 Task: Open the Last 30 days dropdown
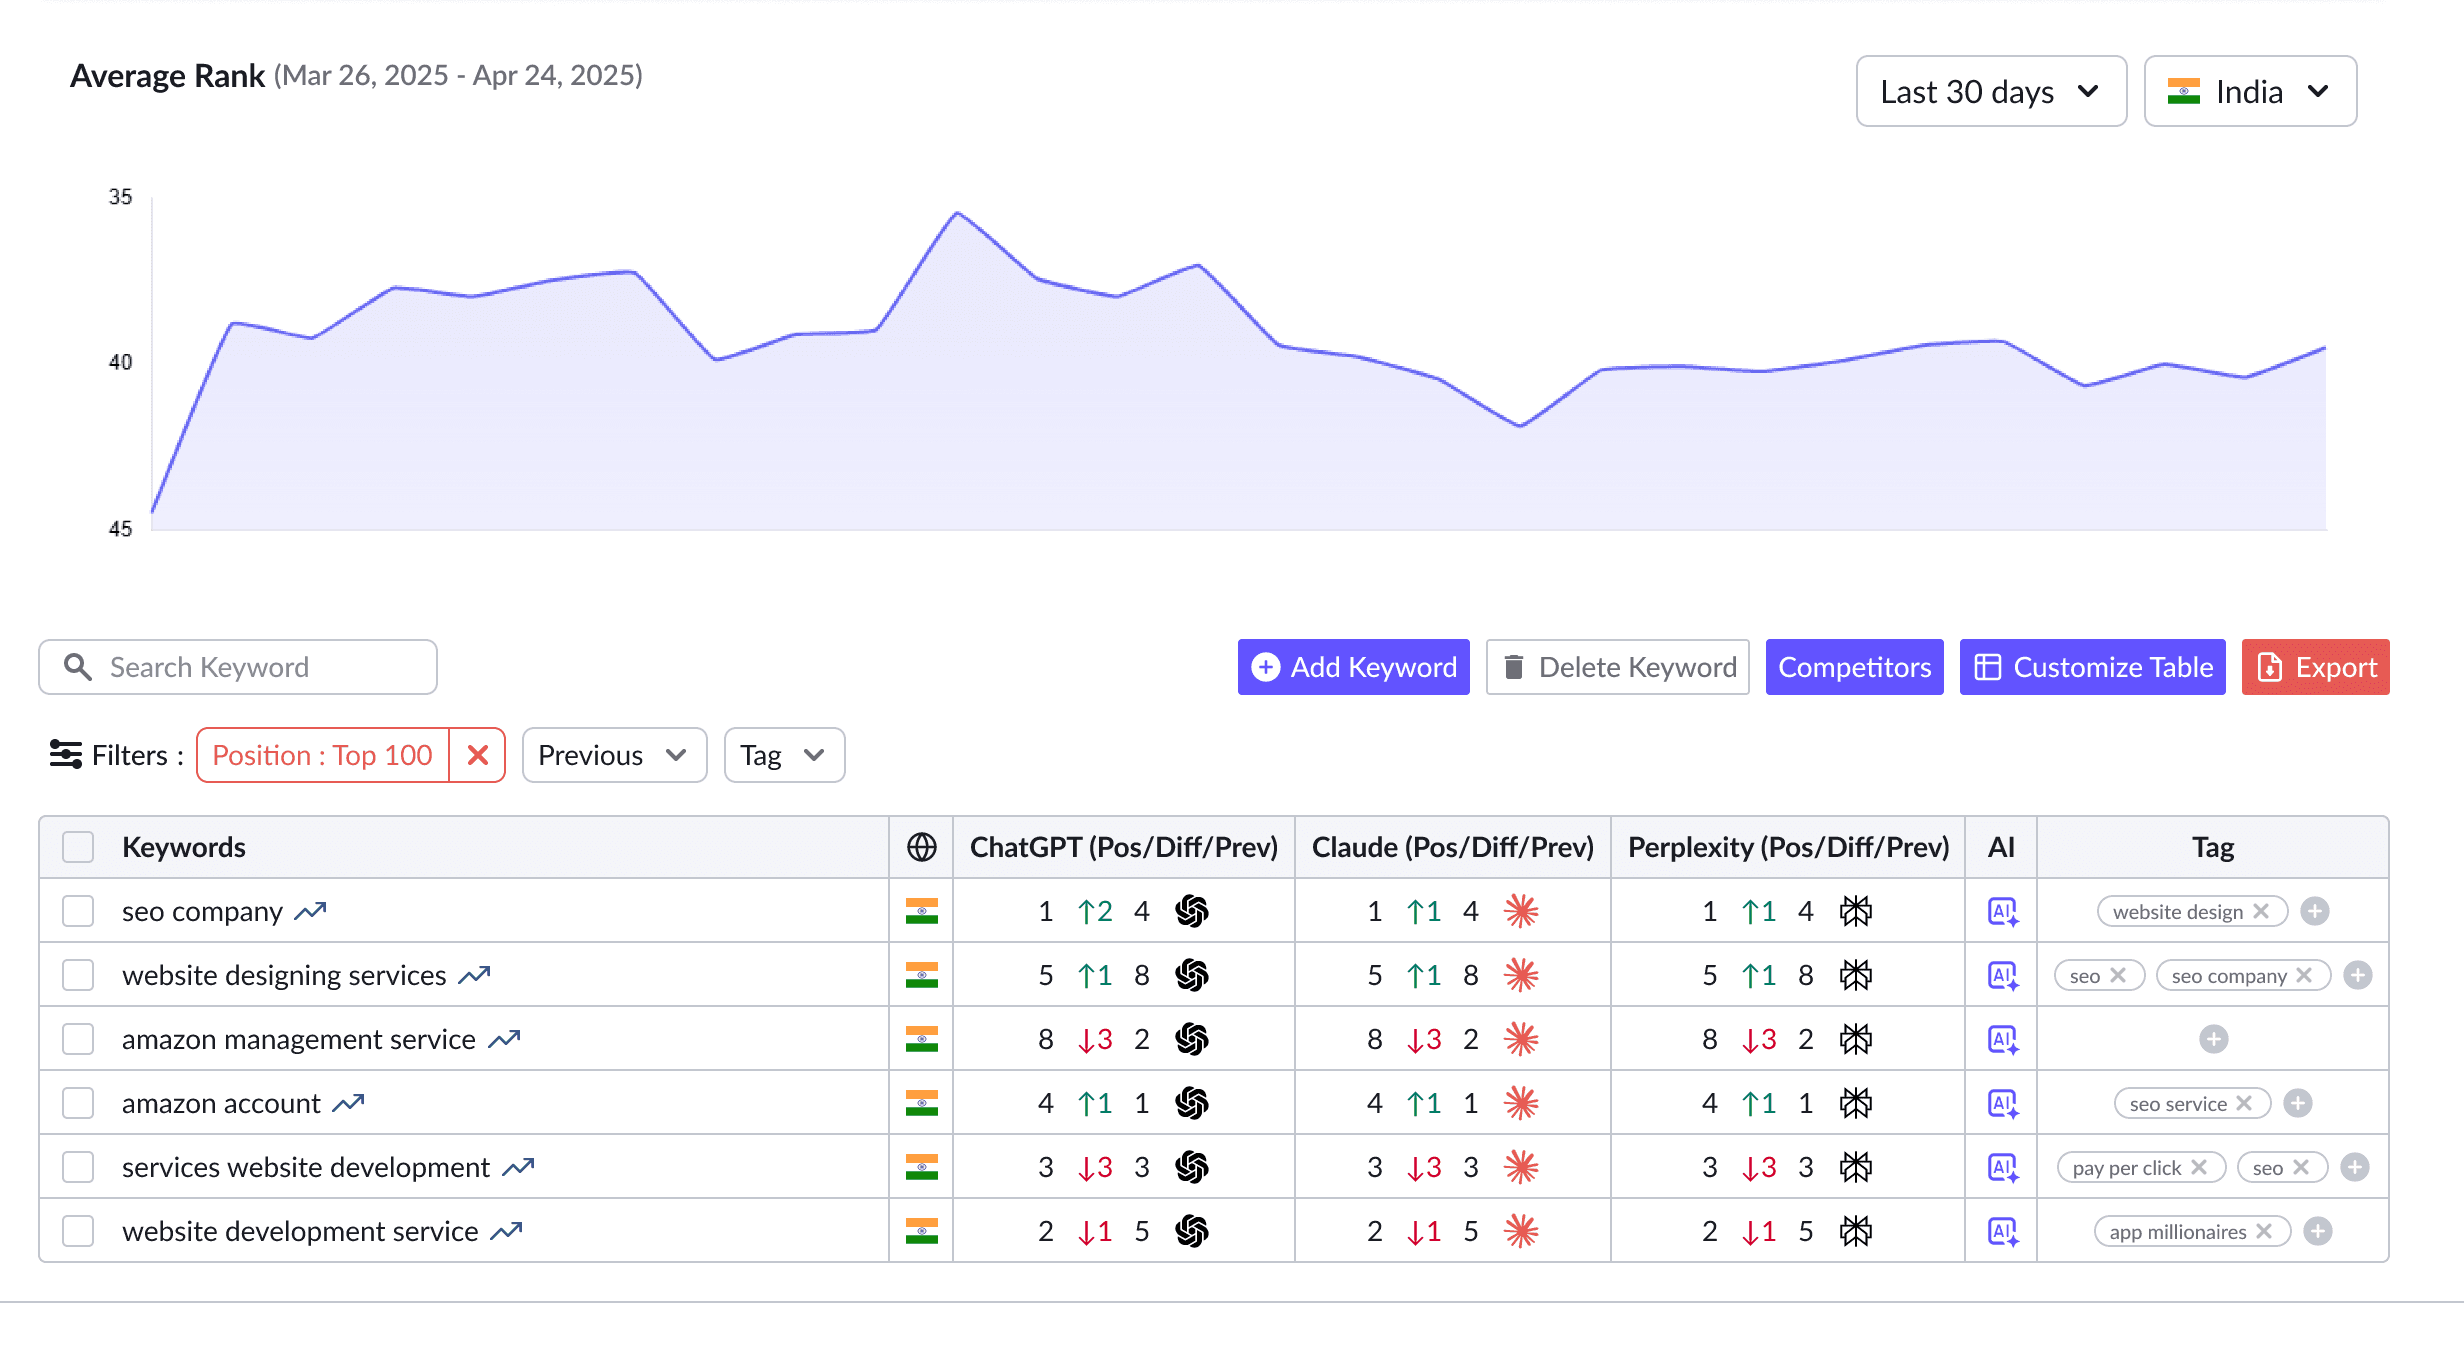1990,91
